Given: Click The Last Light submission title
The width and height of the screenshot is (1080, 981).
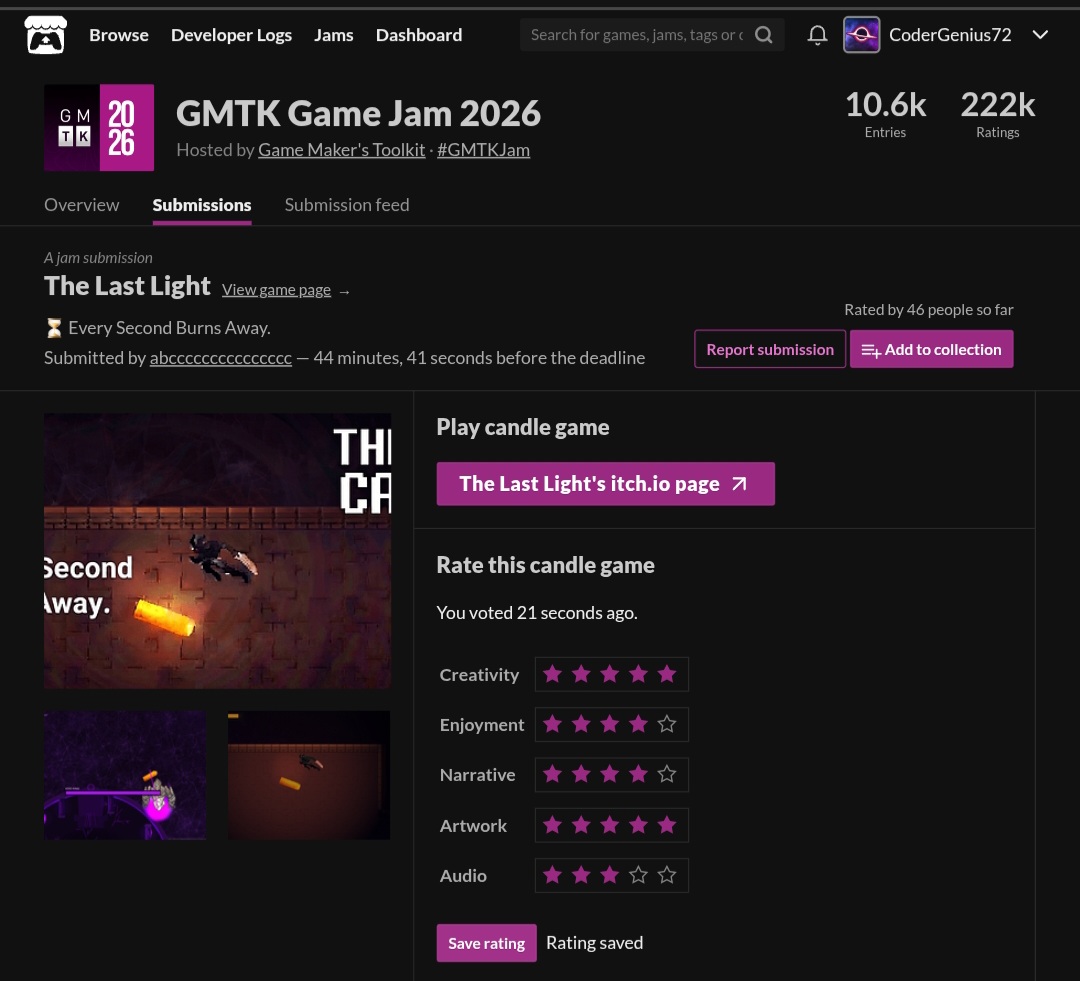Looking at the screenshot, I should click(127, 286).
